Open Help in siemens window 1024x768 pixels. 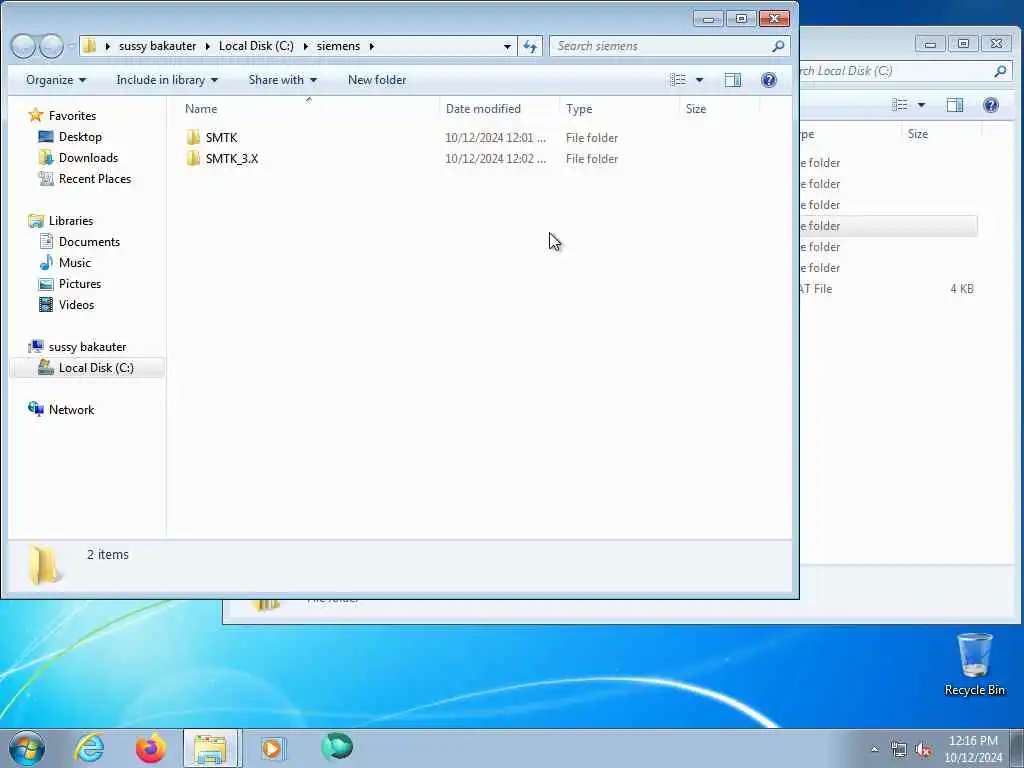click(769, 80)
